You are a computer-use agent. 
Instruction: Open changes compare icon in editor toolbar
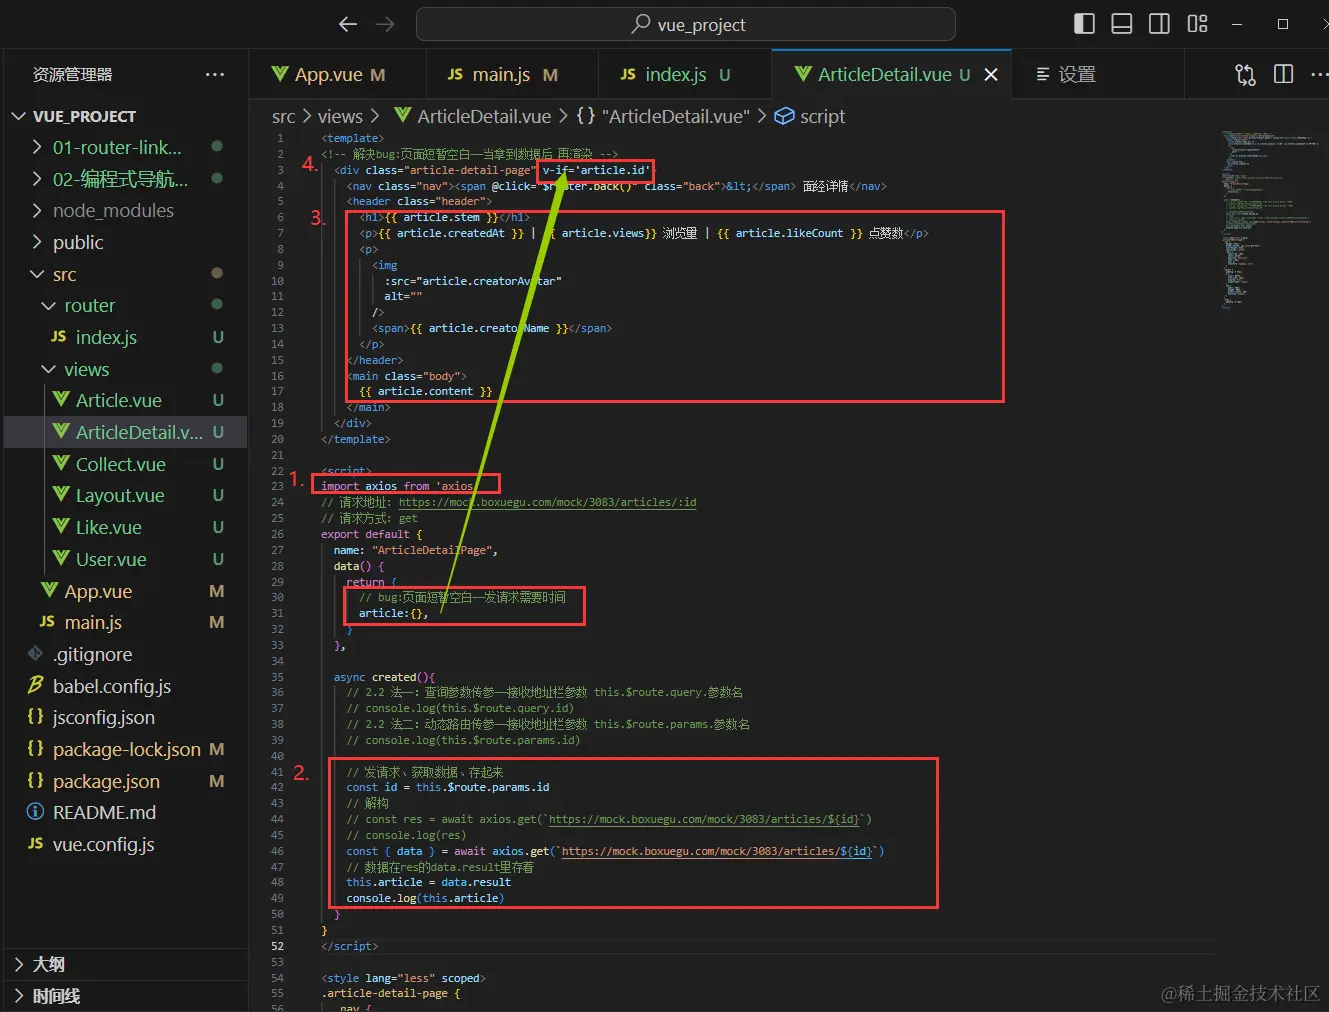tap(1246, 75)
